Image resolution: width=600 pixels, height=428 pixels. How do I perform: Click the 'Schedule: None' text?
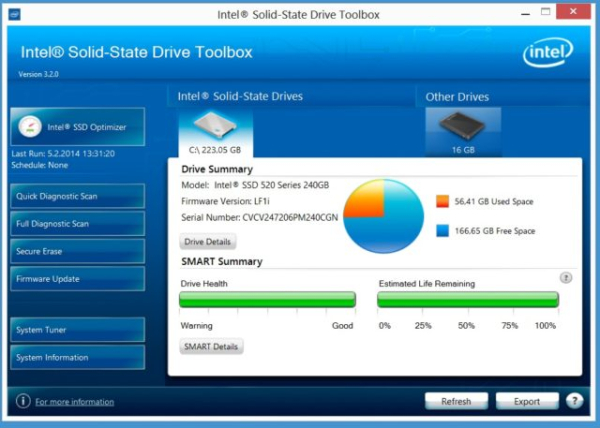coord(40,165)
